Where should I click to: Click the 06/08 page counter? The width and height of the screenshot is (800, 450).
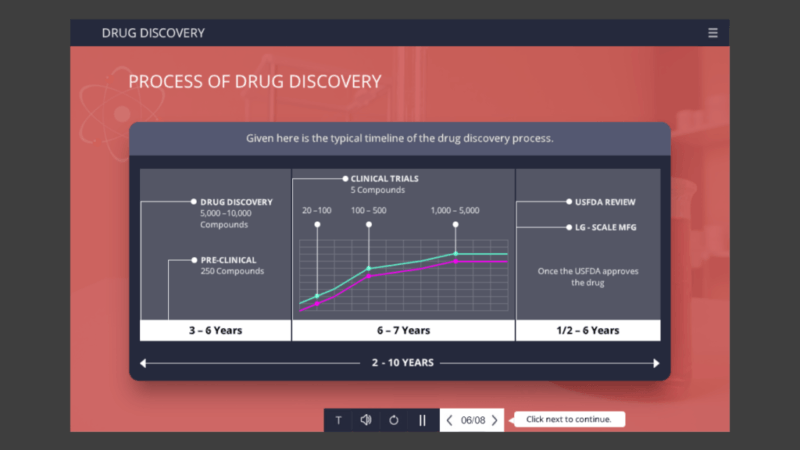point(472,420)
